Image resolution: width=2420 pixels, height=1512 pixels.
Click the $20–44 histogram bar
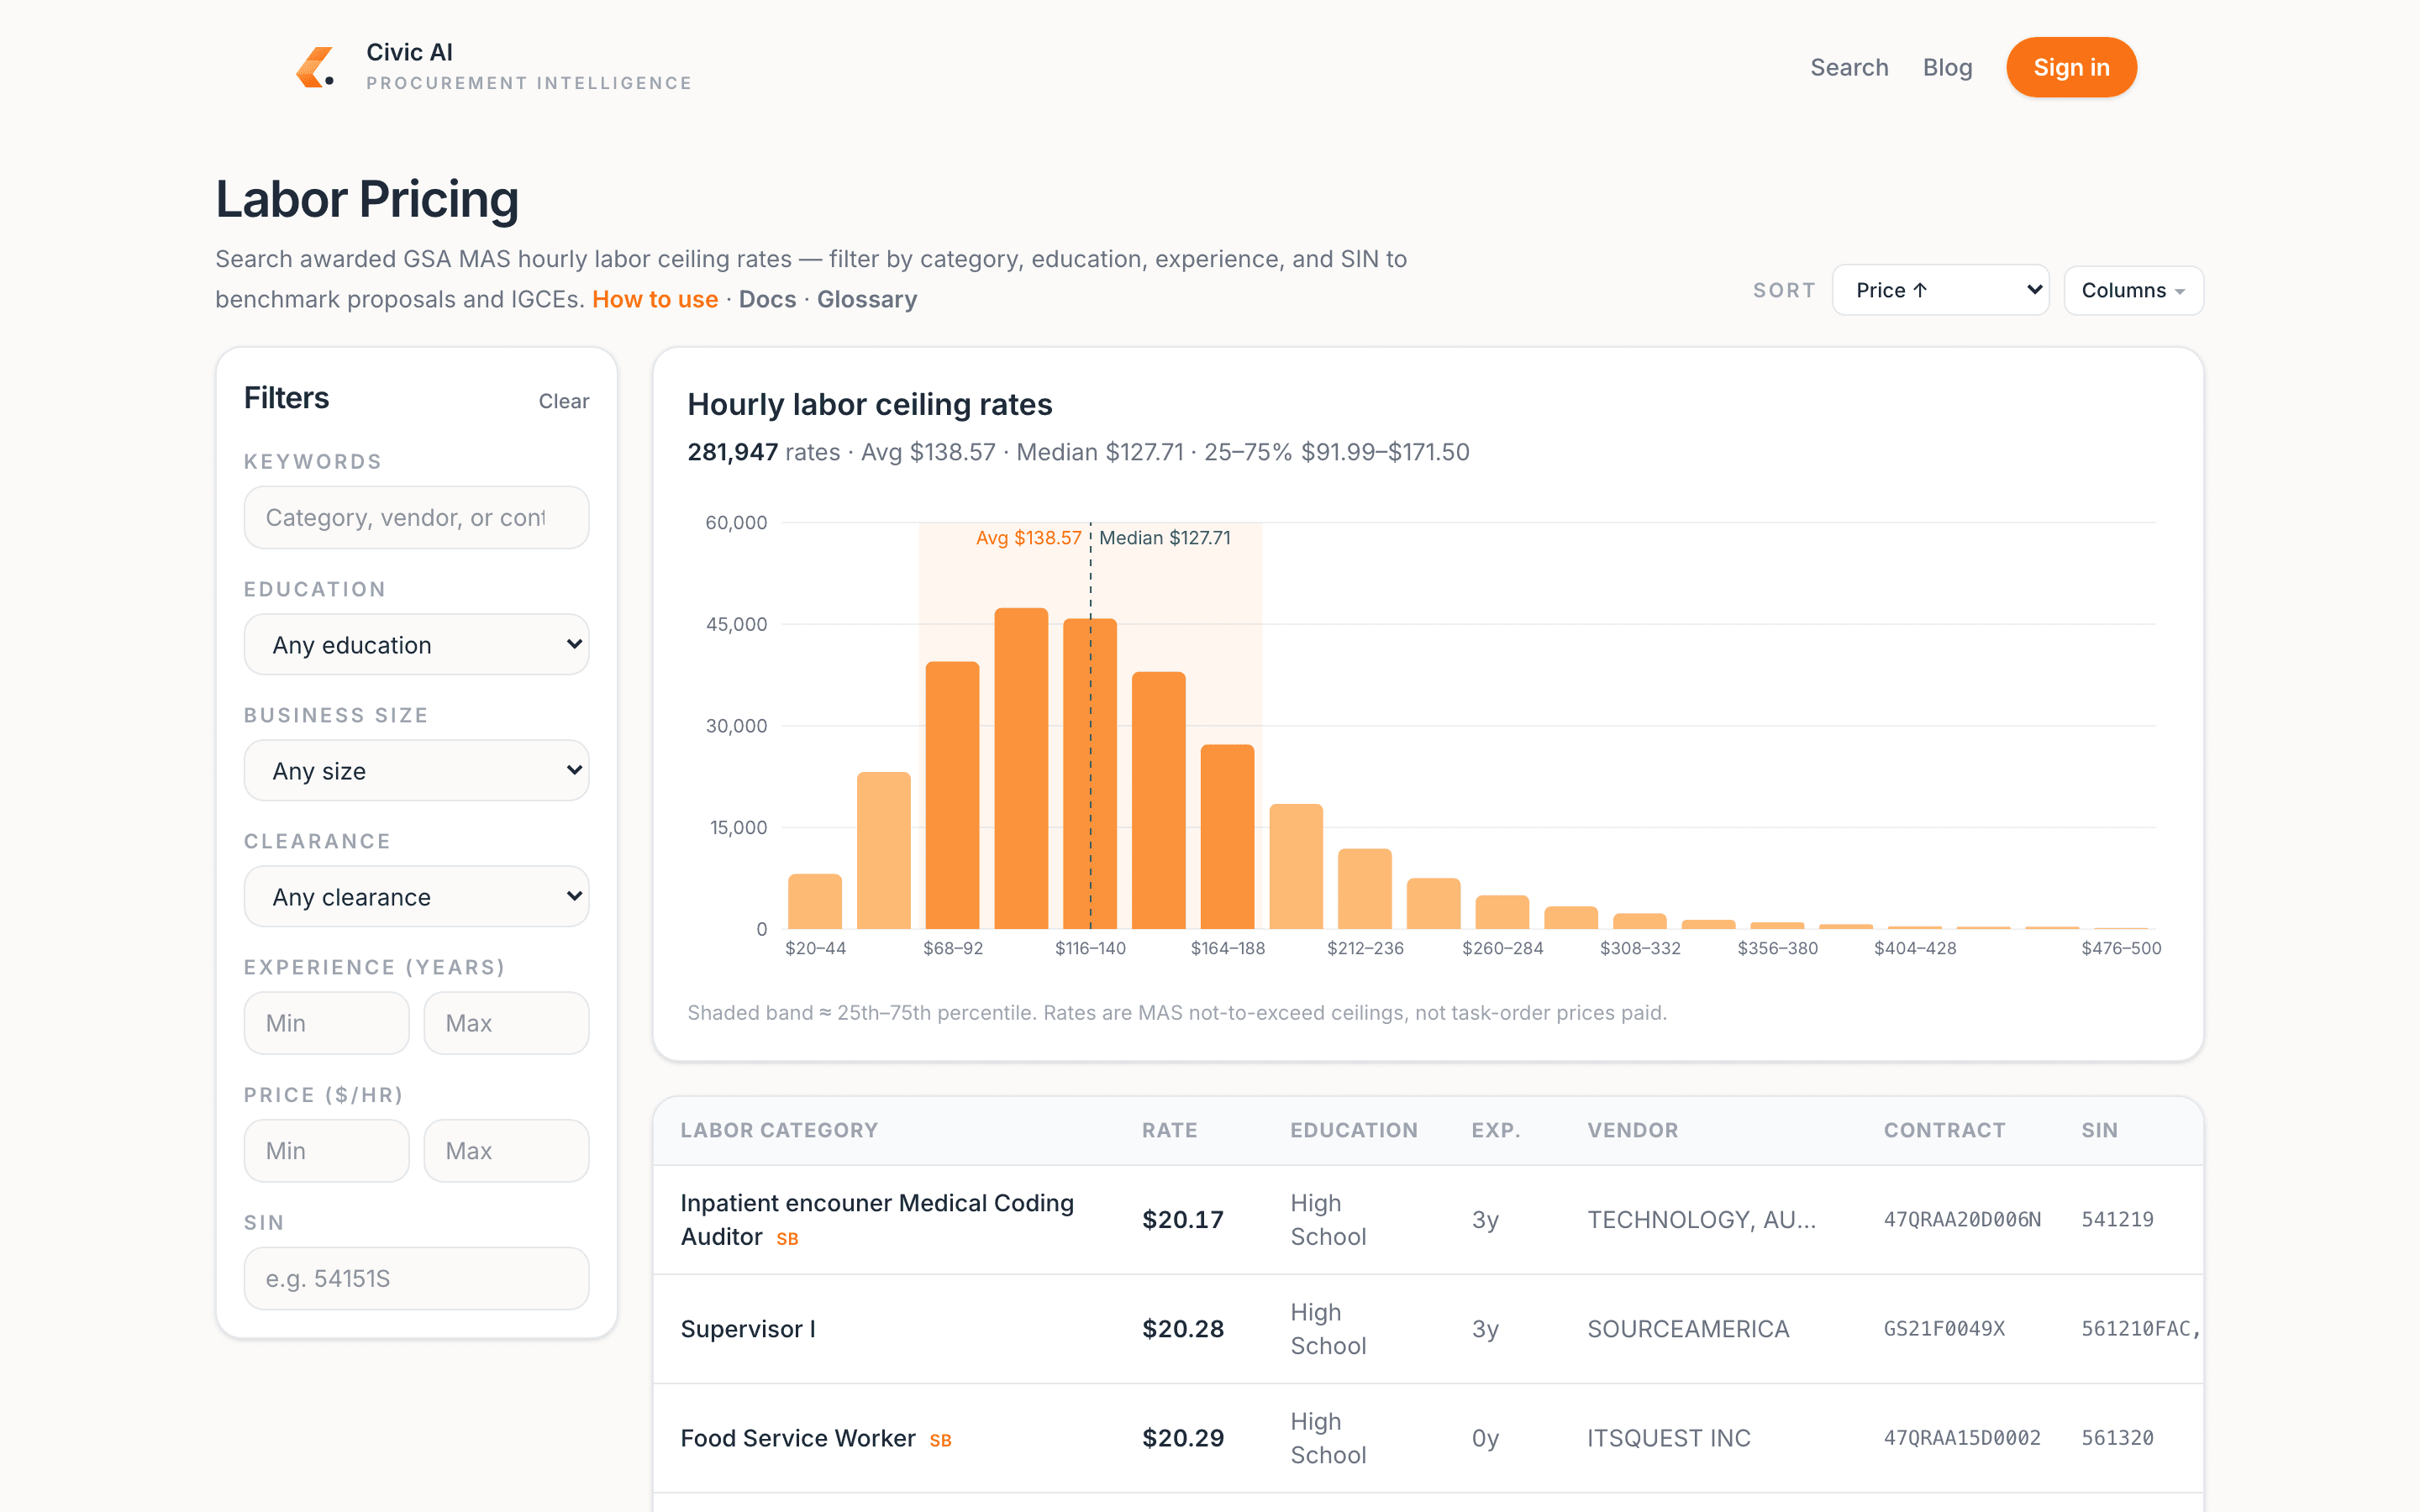tap(815, 901)
